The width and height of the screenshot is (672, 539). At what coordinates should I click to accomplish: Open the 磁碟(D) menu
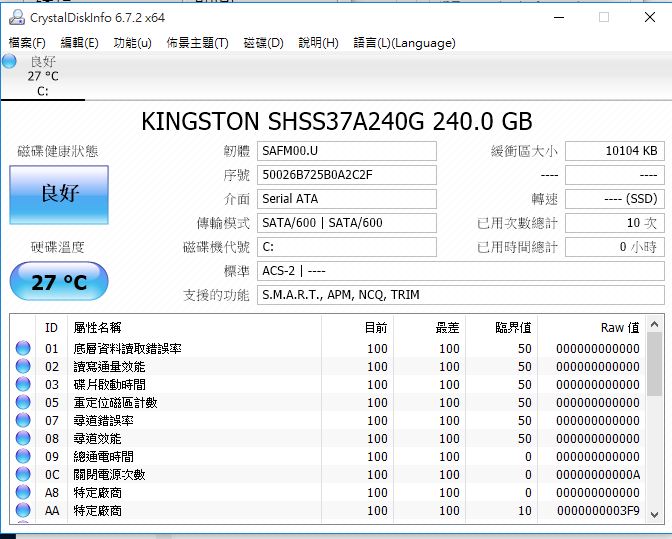coord(263,43)
